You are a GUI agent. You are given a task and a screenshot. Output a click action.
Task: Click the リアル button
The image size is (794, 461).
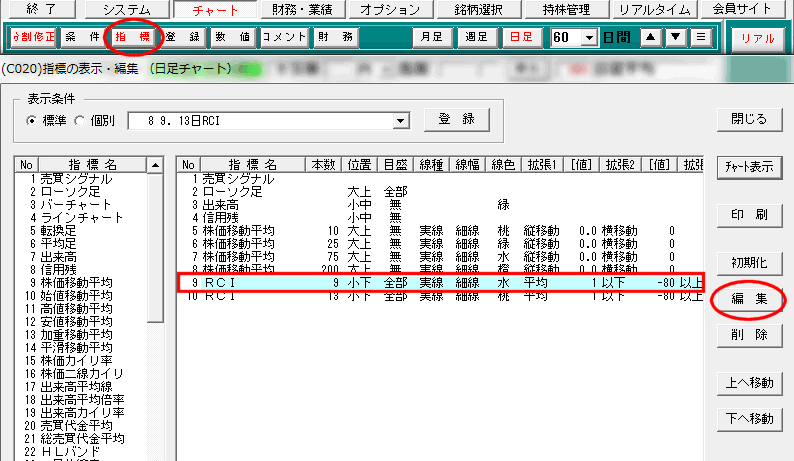coord(757,37)
